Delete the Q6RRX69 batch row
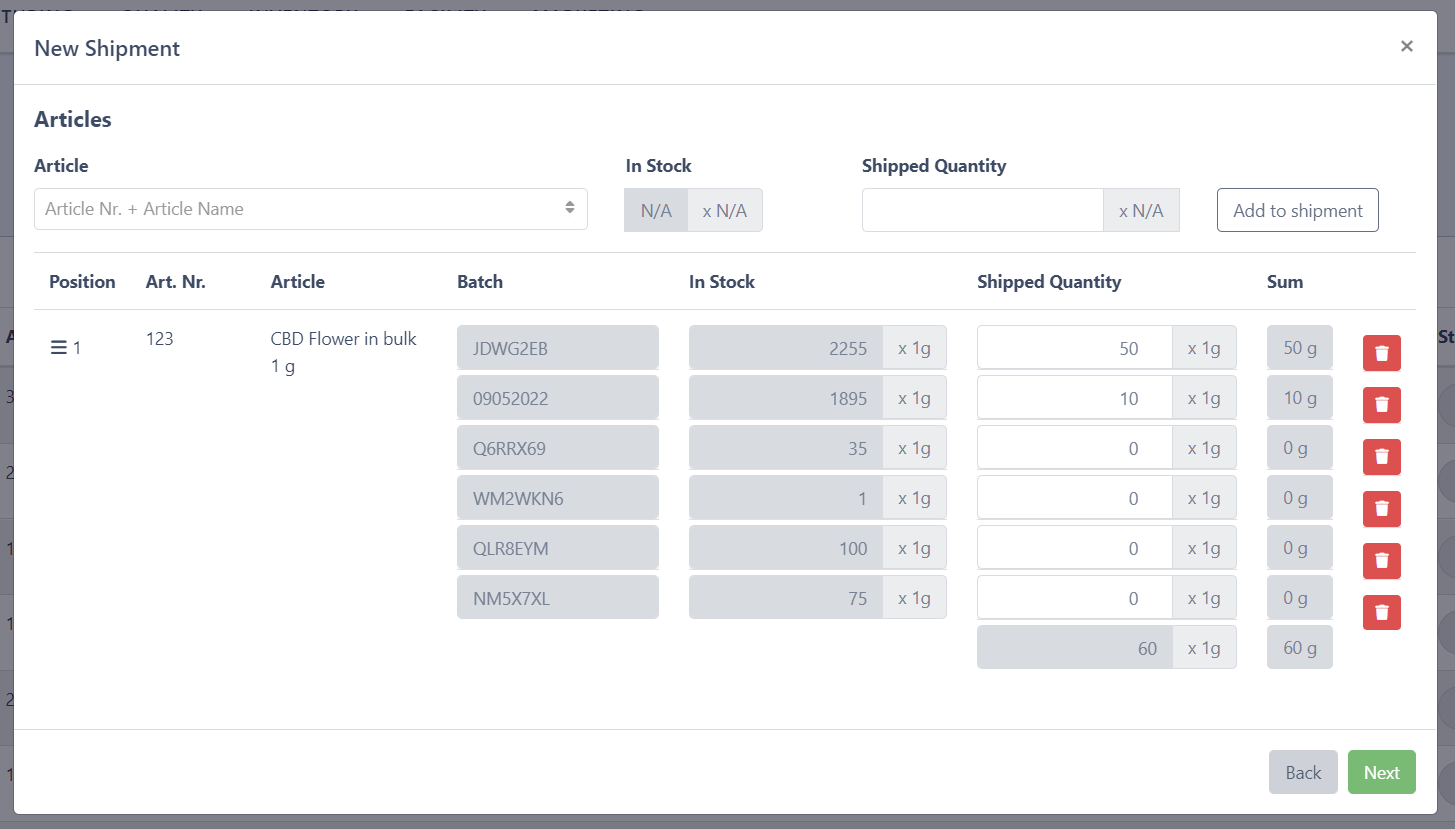The height and width of the screenshot is (829, 1455). pos(1381,457)
